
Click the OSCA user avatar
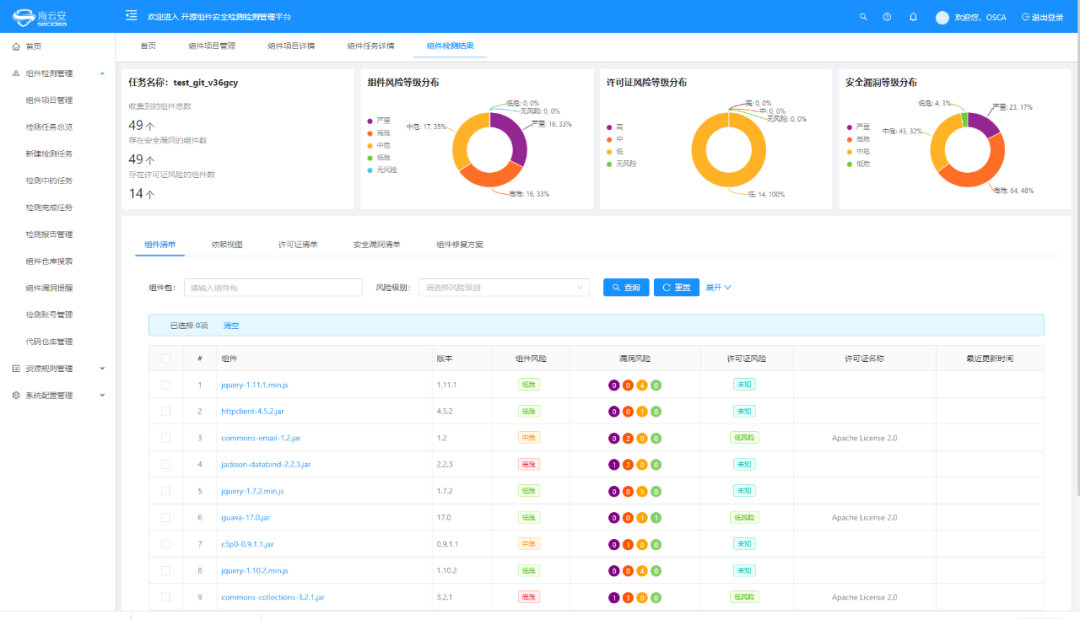[x=942, y=17]
